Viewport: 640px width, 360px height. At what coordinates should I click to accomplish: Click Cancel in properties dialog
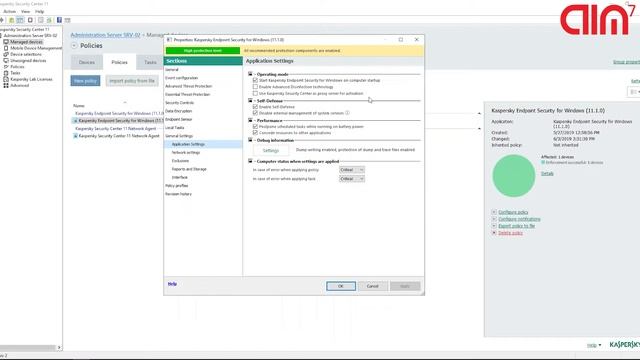pos(372,286)
